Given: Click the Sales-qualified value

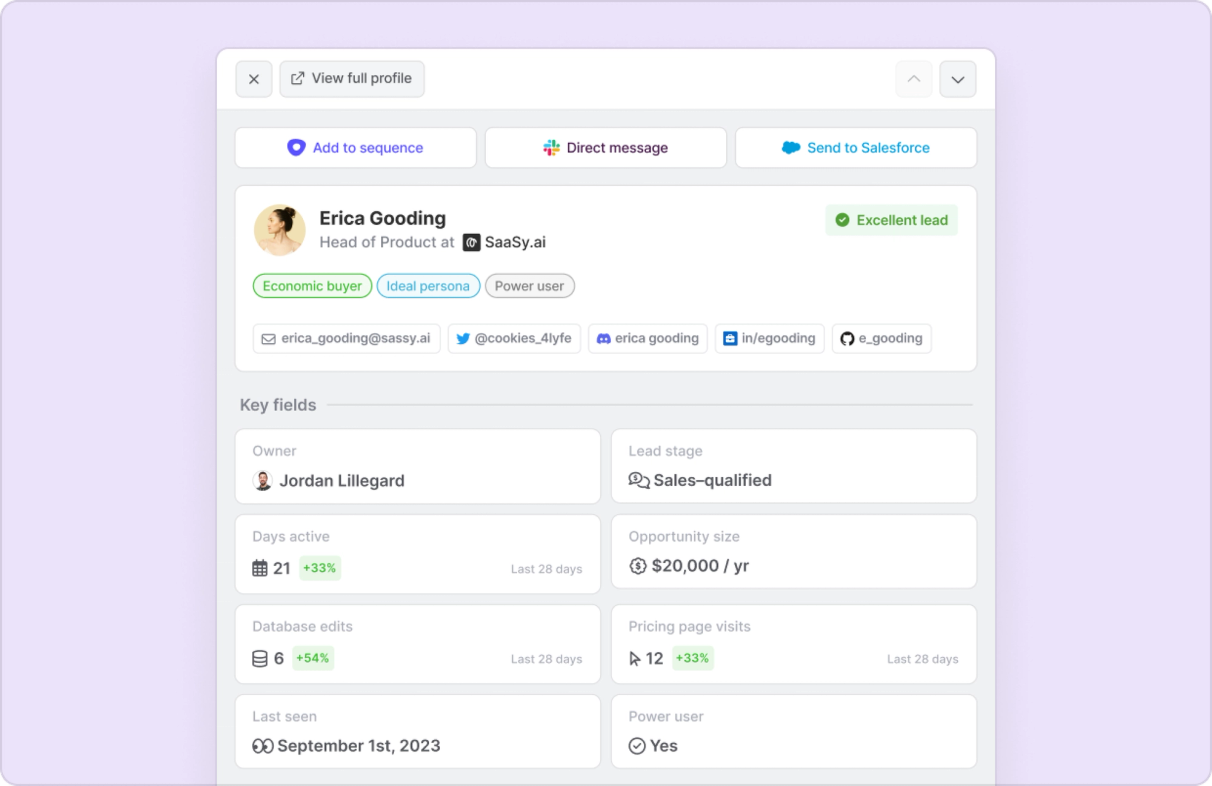Looking at the screenshot, I should tap(713, 481).
